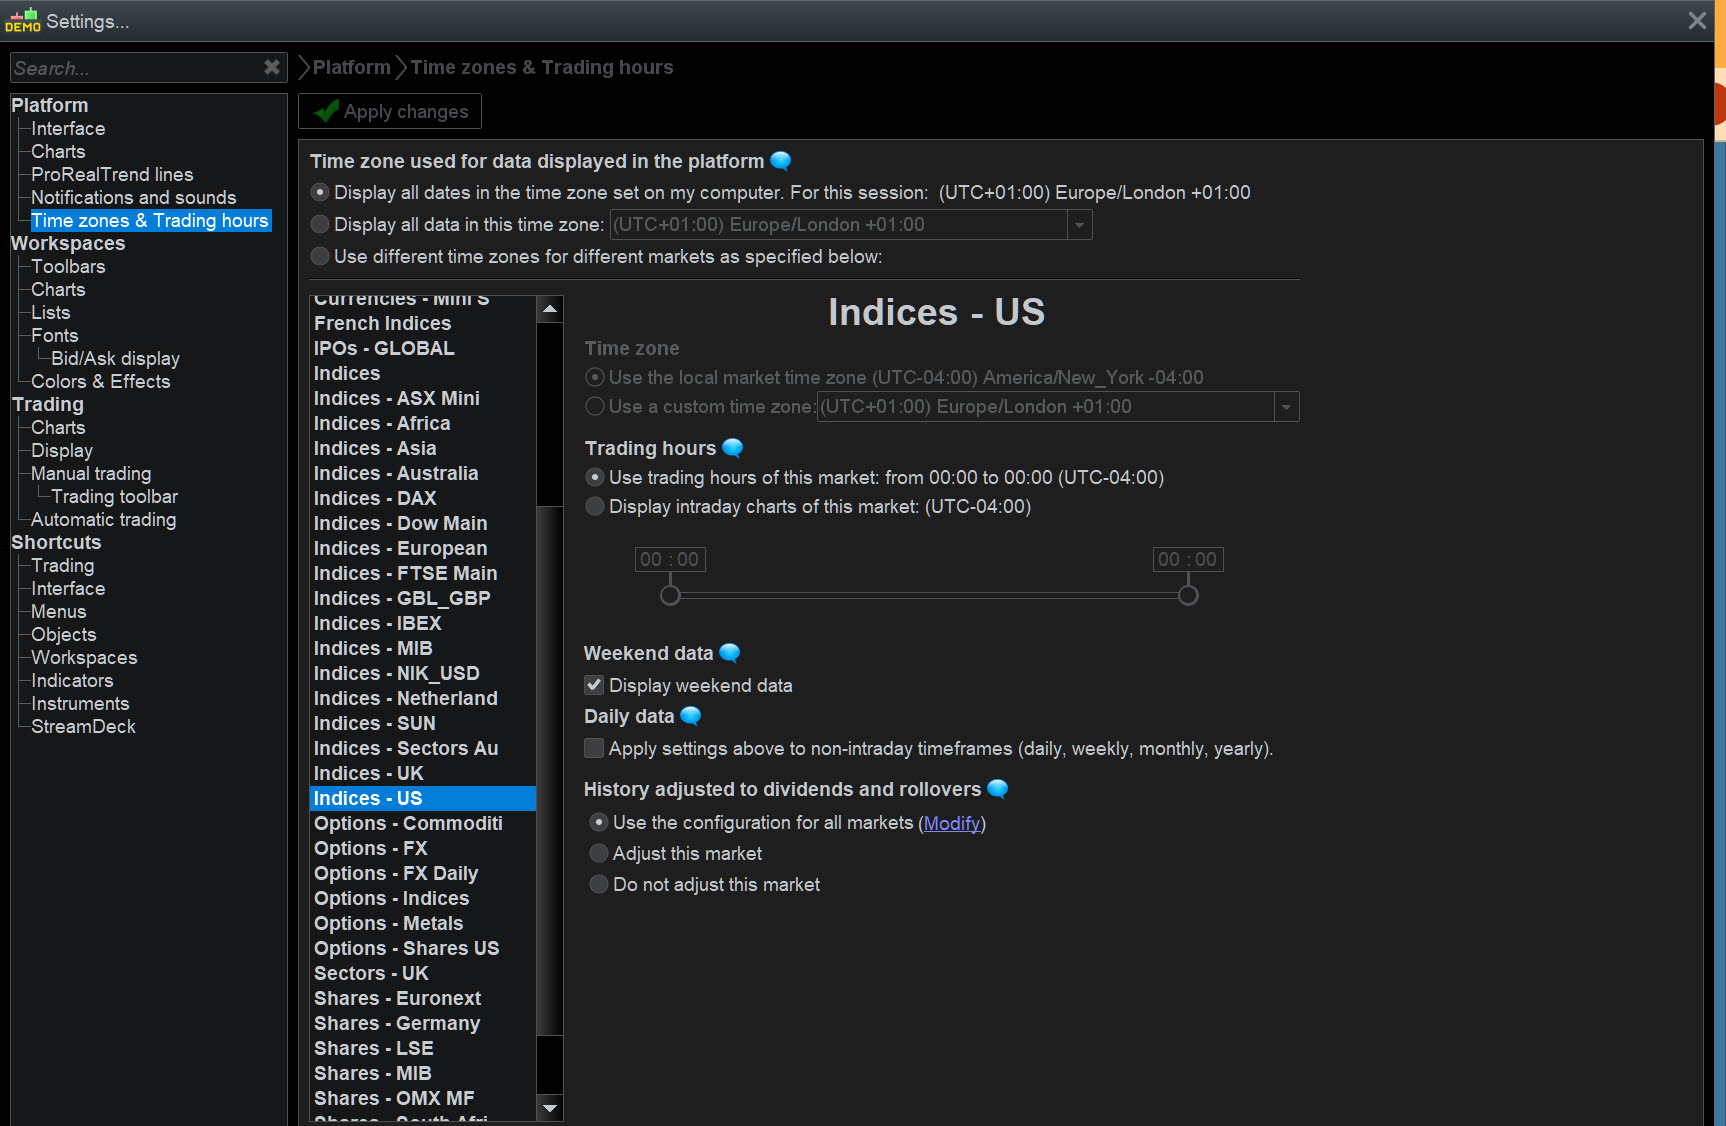1726x1126 pixels.
Task: Select Use different time zones for different markets
Action: click(320, 256)
